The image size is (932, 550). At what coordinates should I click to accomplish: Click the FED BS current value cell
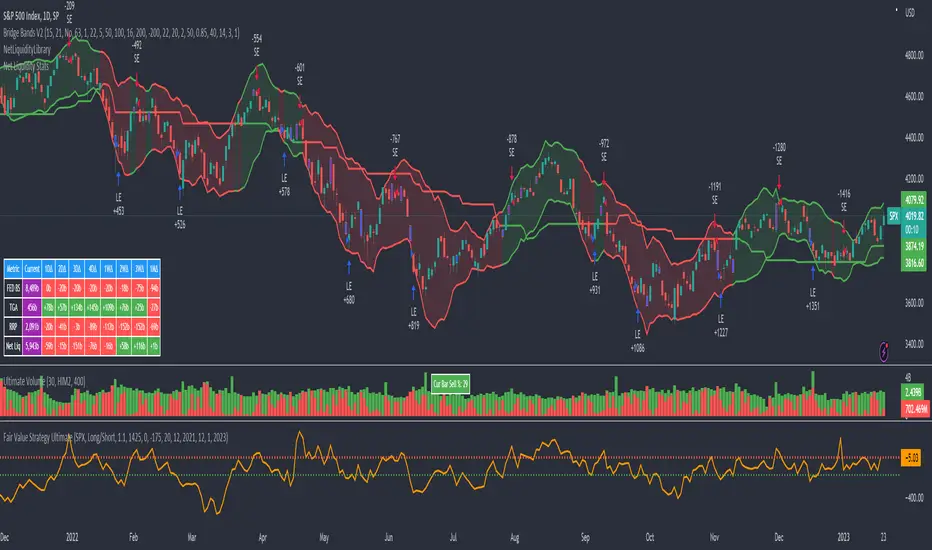tap(32, 288)
